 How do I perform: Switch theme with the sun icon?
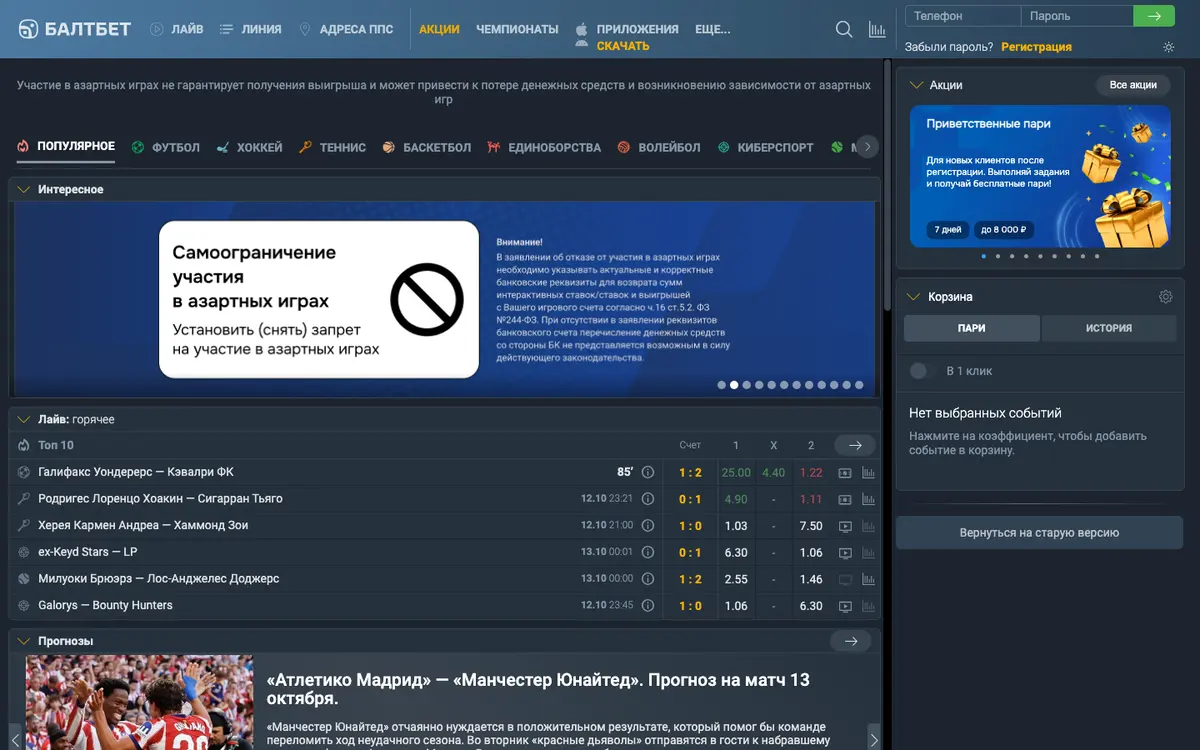click(x=1169, y=47)
